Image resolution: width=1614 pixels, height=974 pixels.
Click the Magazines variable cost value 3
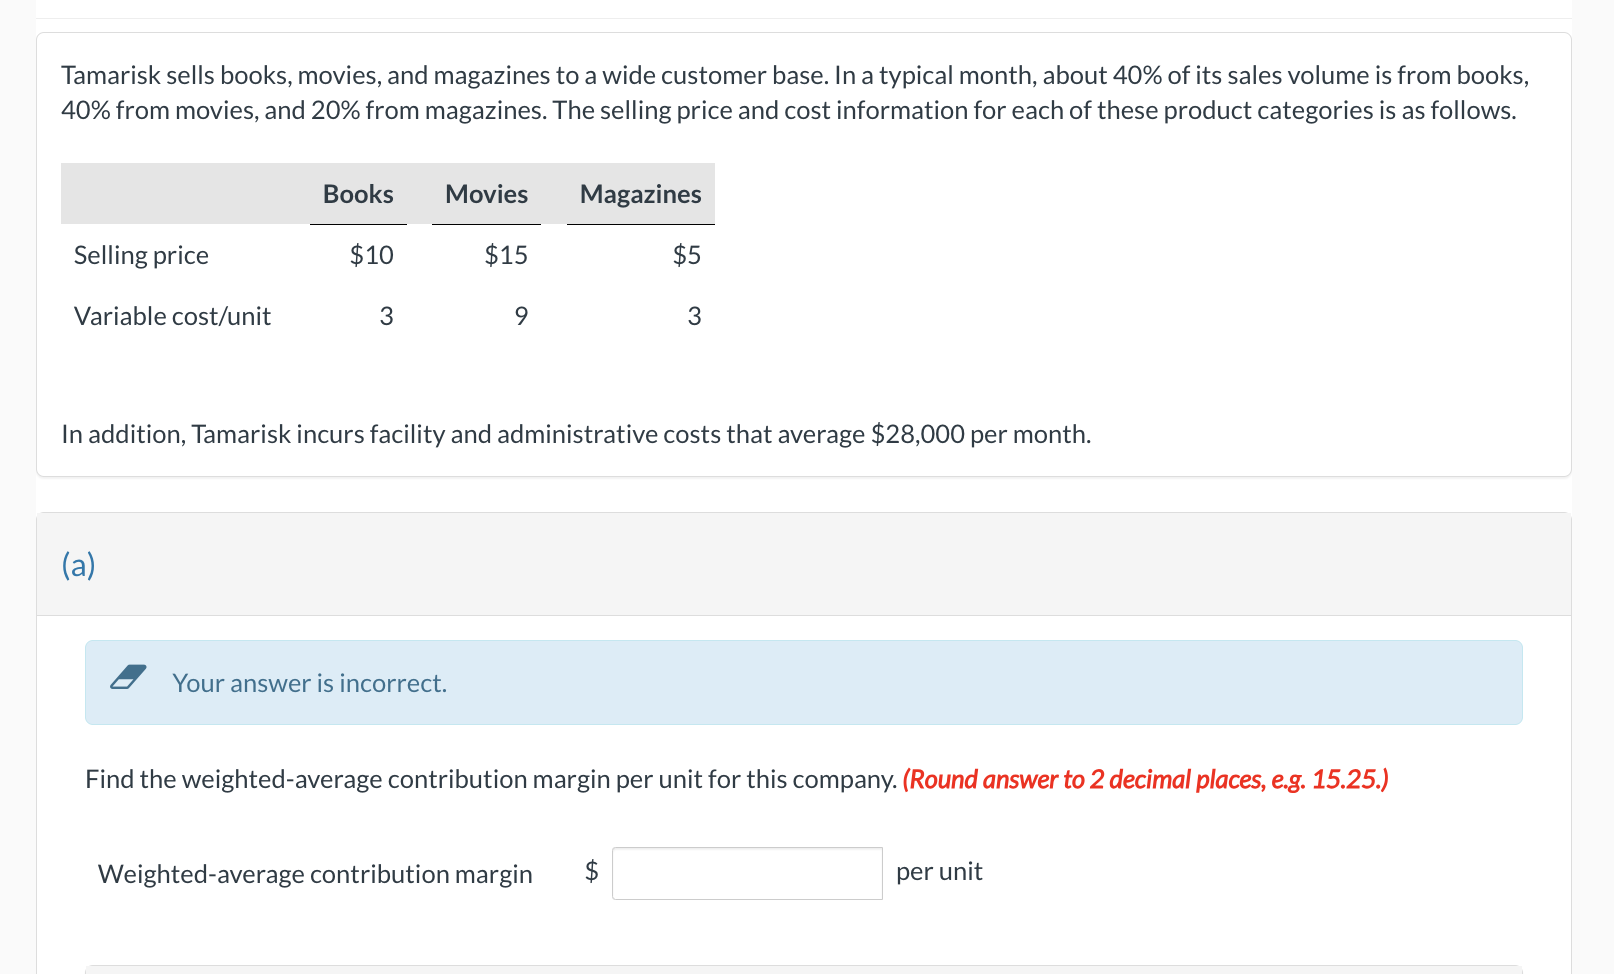(694, 316)
